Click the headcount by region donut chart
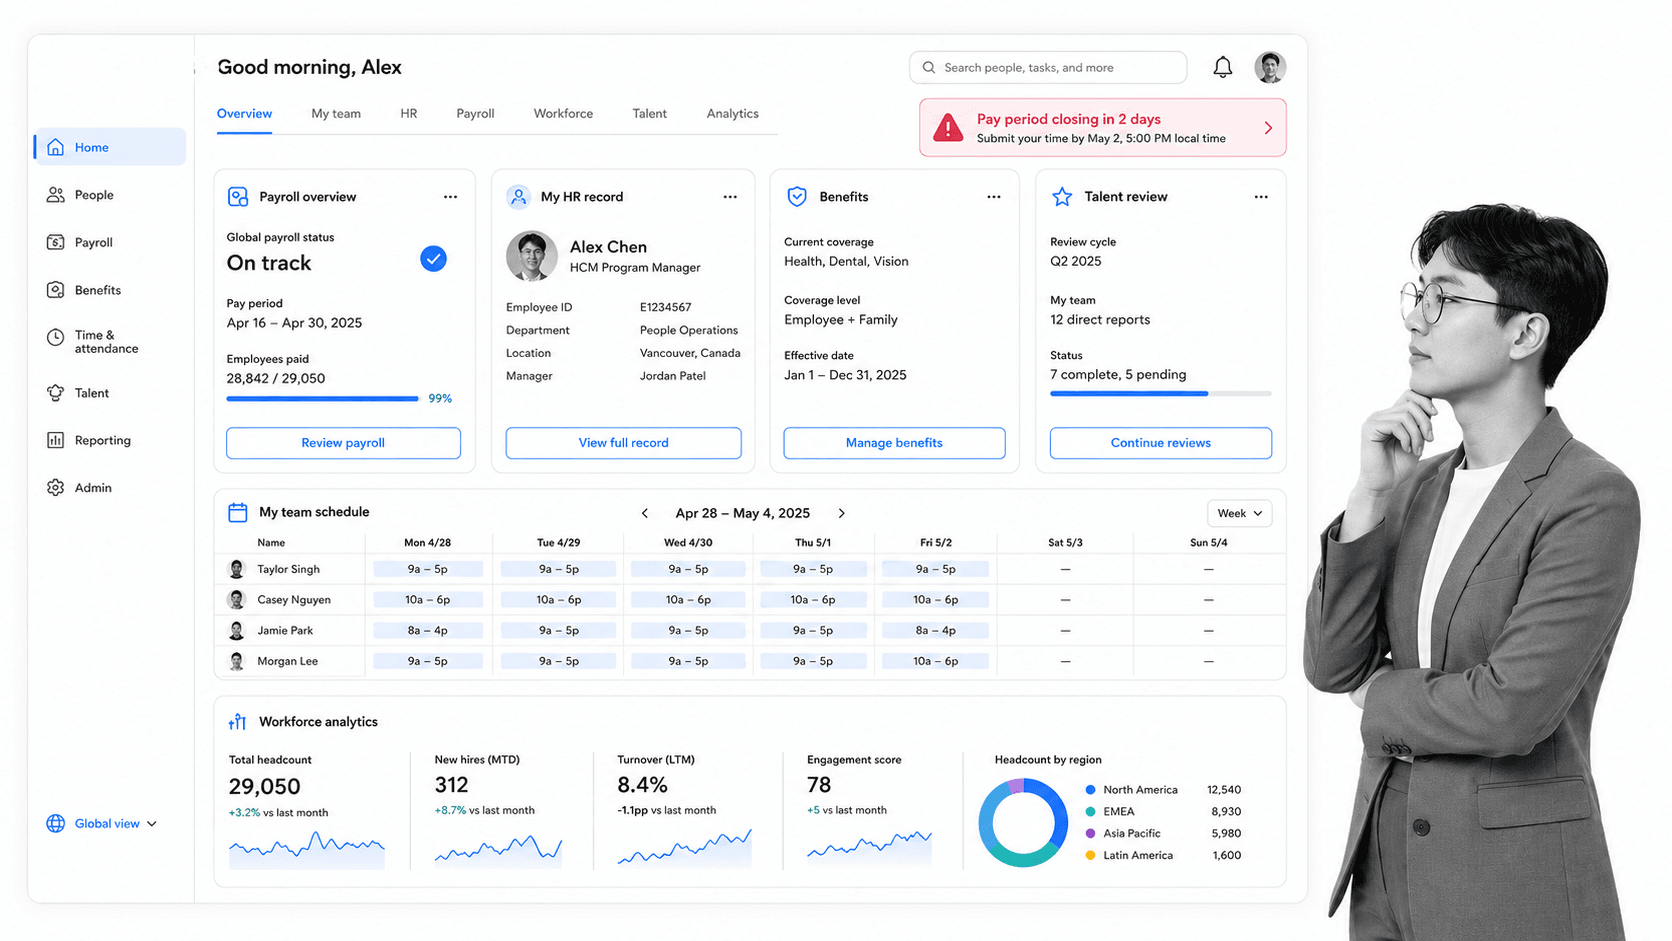This screenshot has height=941, width=1672. [x=1023, y=823]
